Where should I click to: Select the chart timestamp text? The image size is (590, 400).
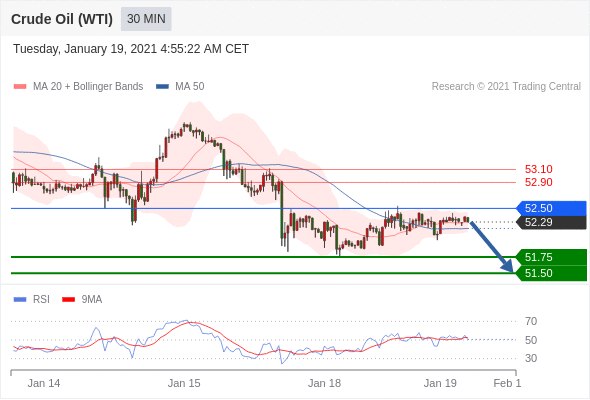click(x=131, y=49)
